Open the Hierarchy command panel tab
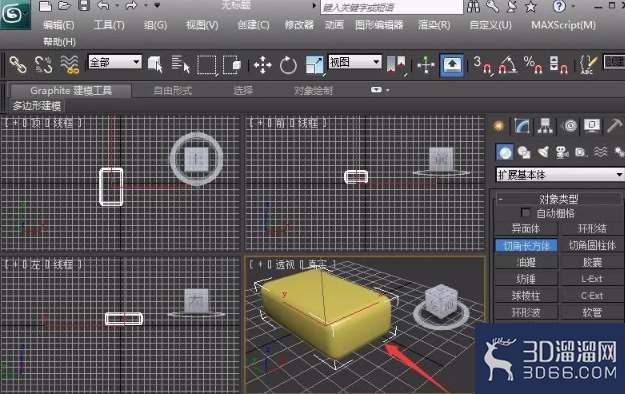Image resolution: width=625 pixels, height=394 pixels. [x=545, y=126]
